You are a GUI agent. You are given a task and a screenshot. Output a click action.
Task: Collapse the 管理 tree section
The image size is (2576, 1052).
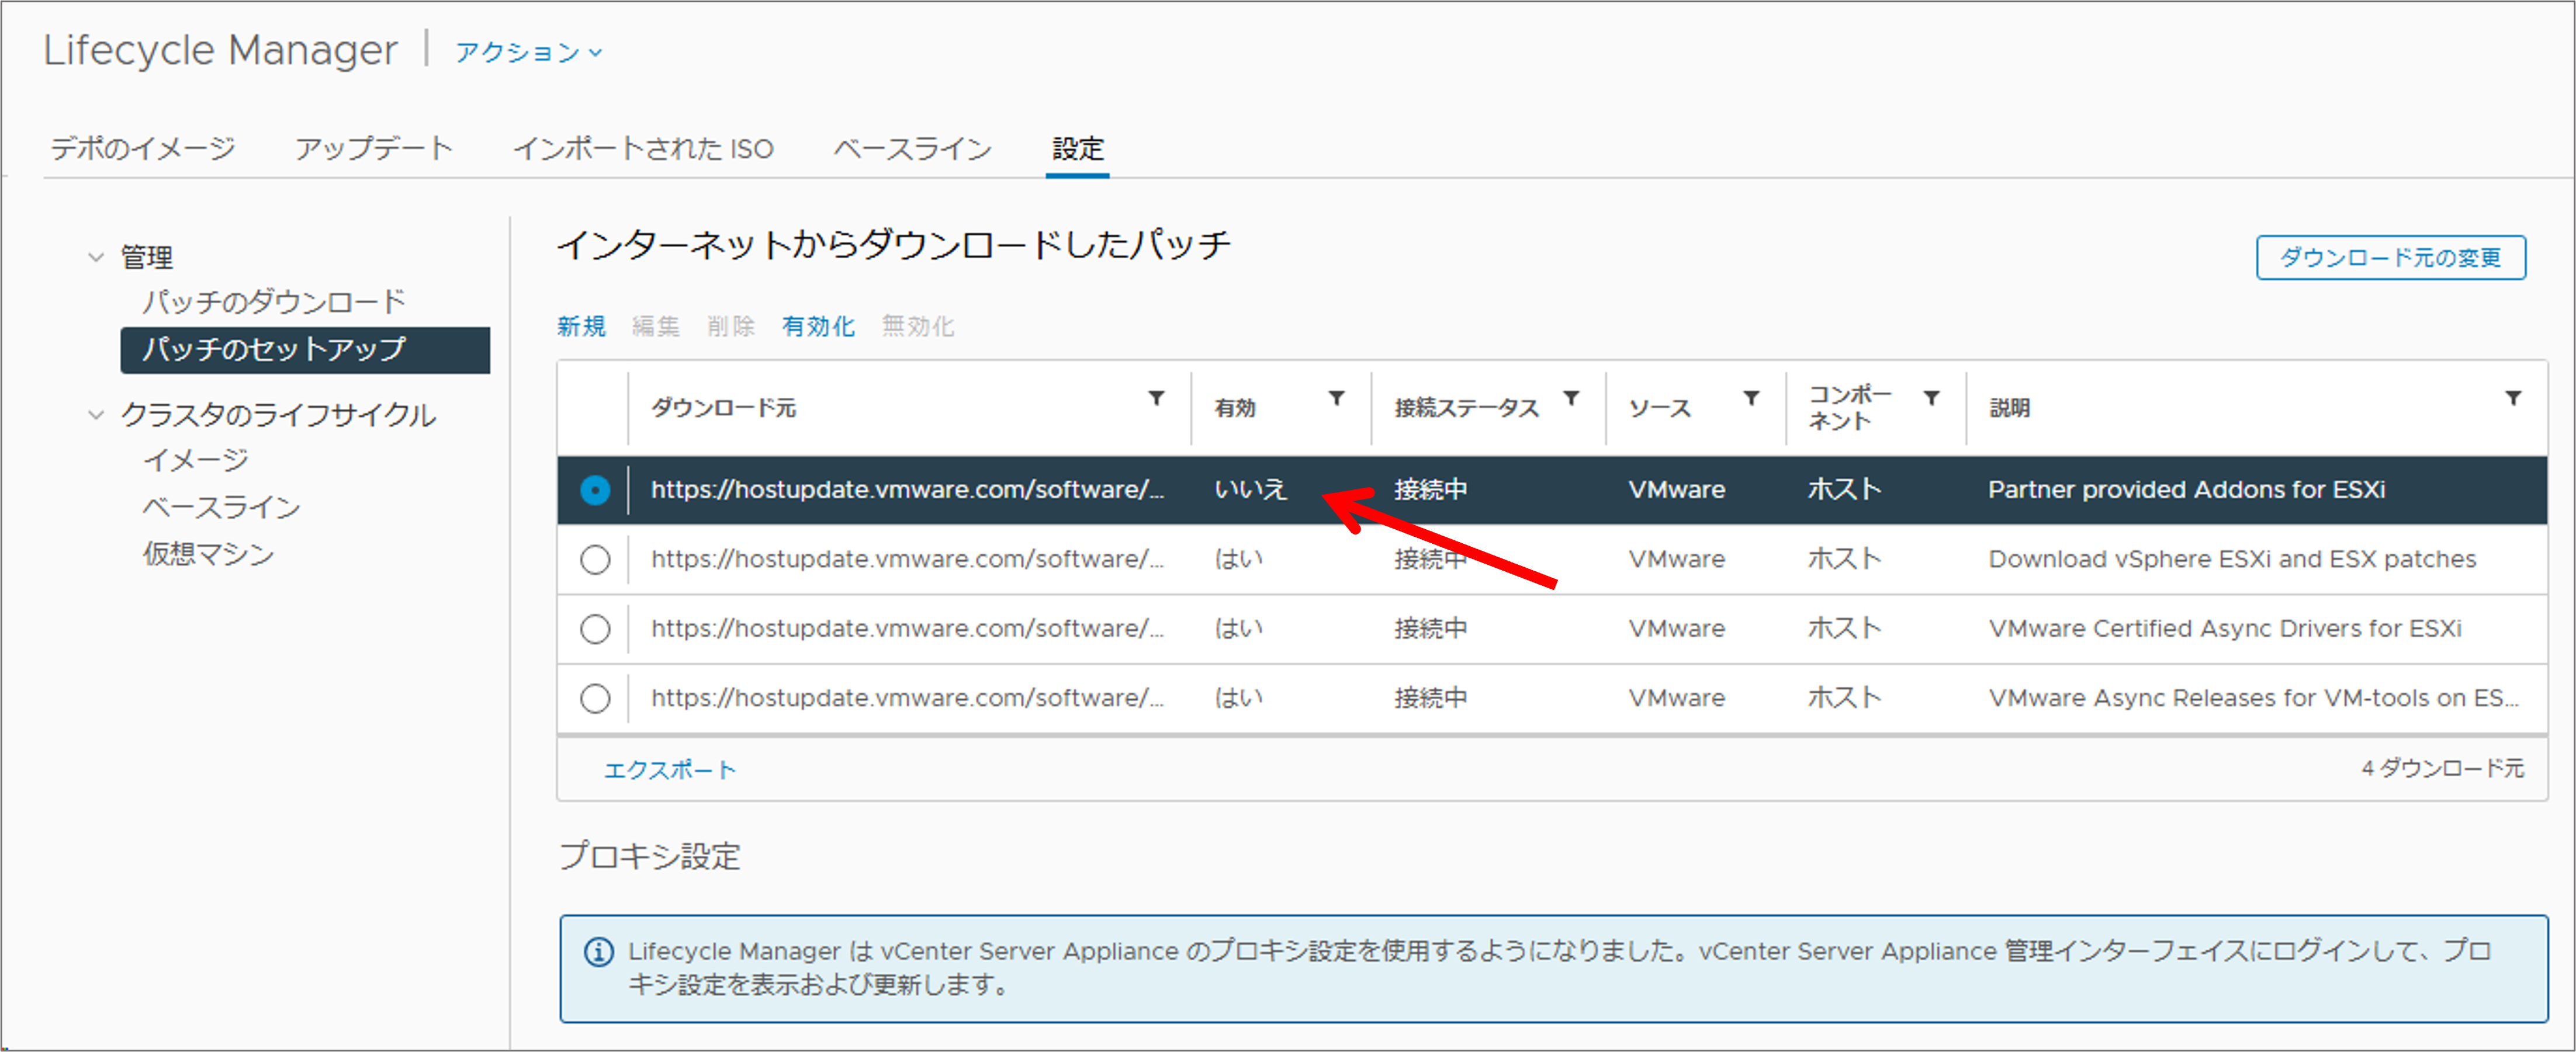(96, 257)
